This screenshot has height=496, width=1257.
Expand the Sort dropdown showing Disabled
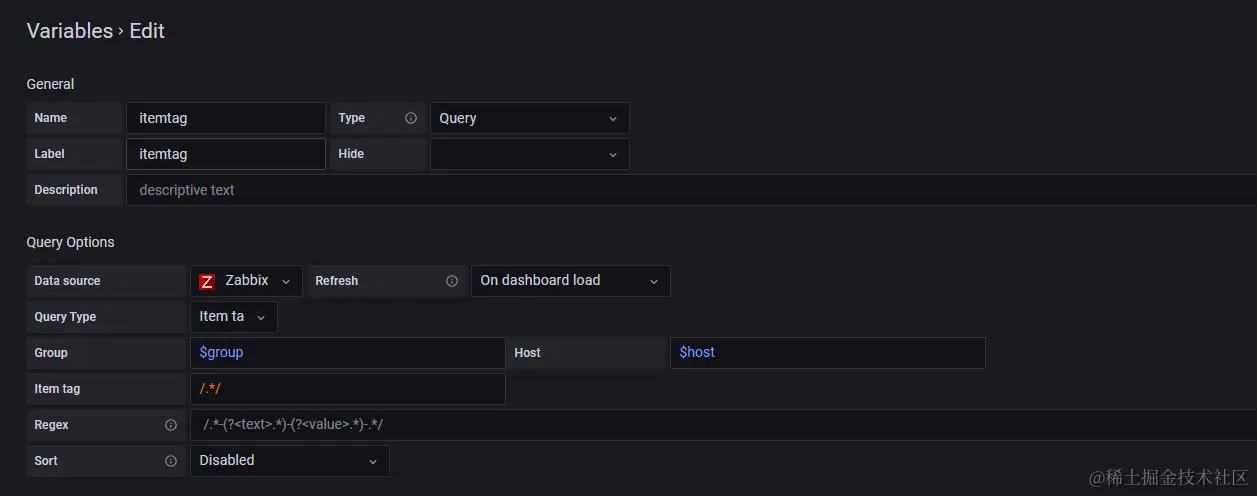289,461
